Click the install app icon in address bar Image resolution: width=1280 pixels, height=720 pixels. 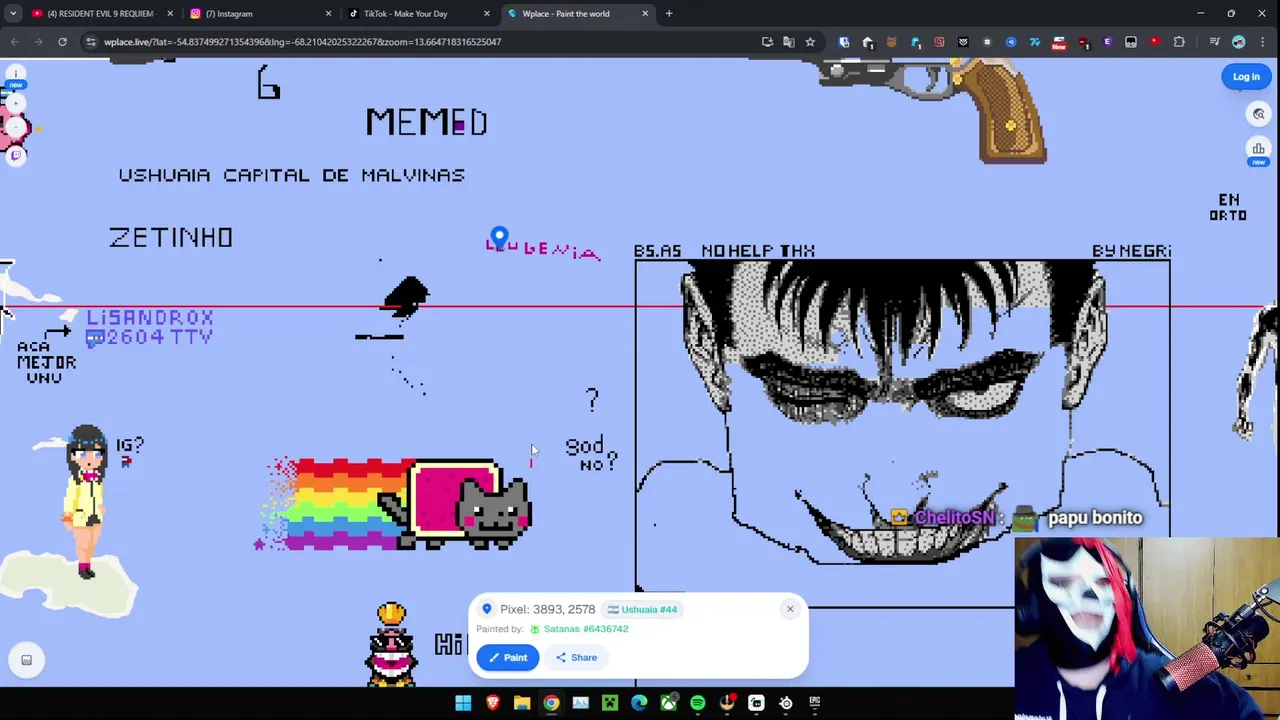coord(767,42)
